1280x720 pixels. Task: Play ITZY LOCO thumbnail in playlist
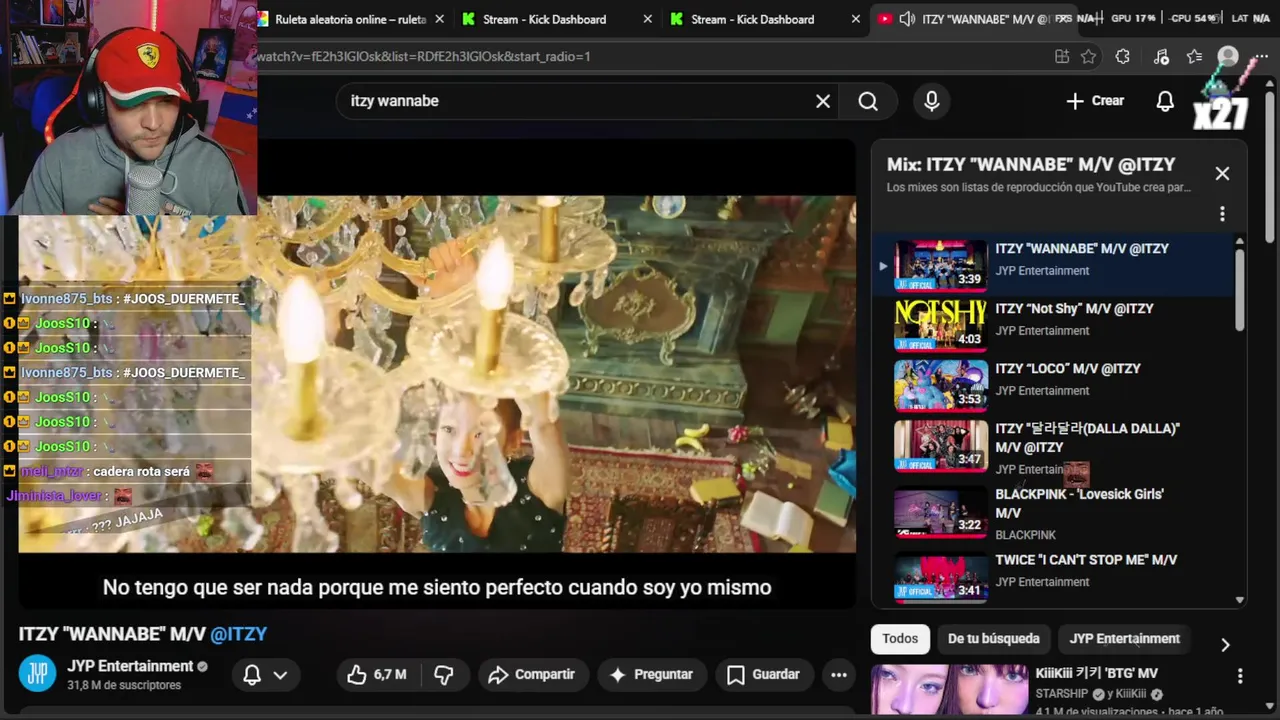[x=940, y=384]
